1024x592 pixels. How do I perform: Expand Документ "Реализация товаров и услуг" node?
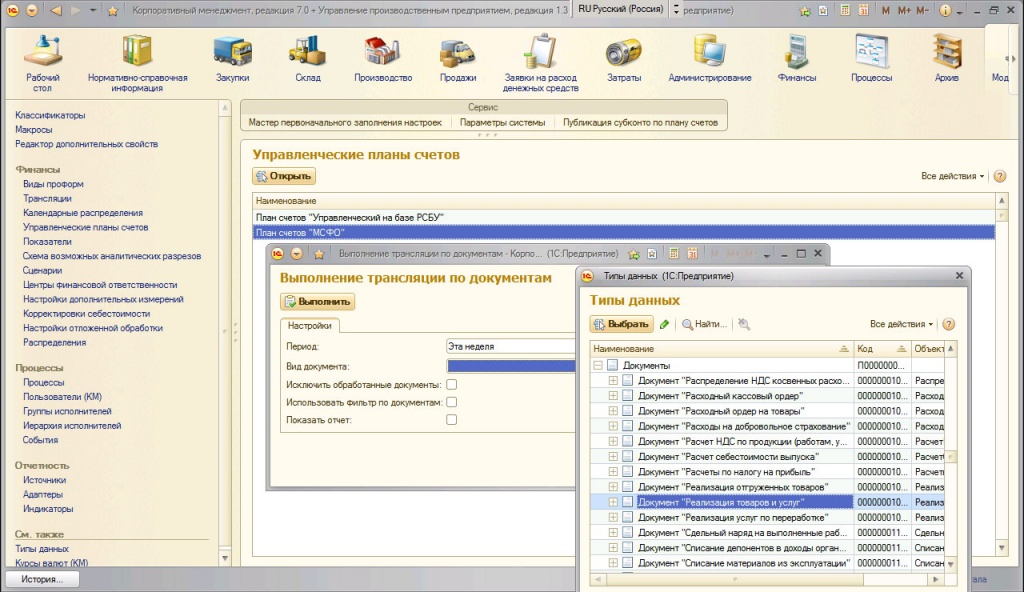pos(613,502)
